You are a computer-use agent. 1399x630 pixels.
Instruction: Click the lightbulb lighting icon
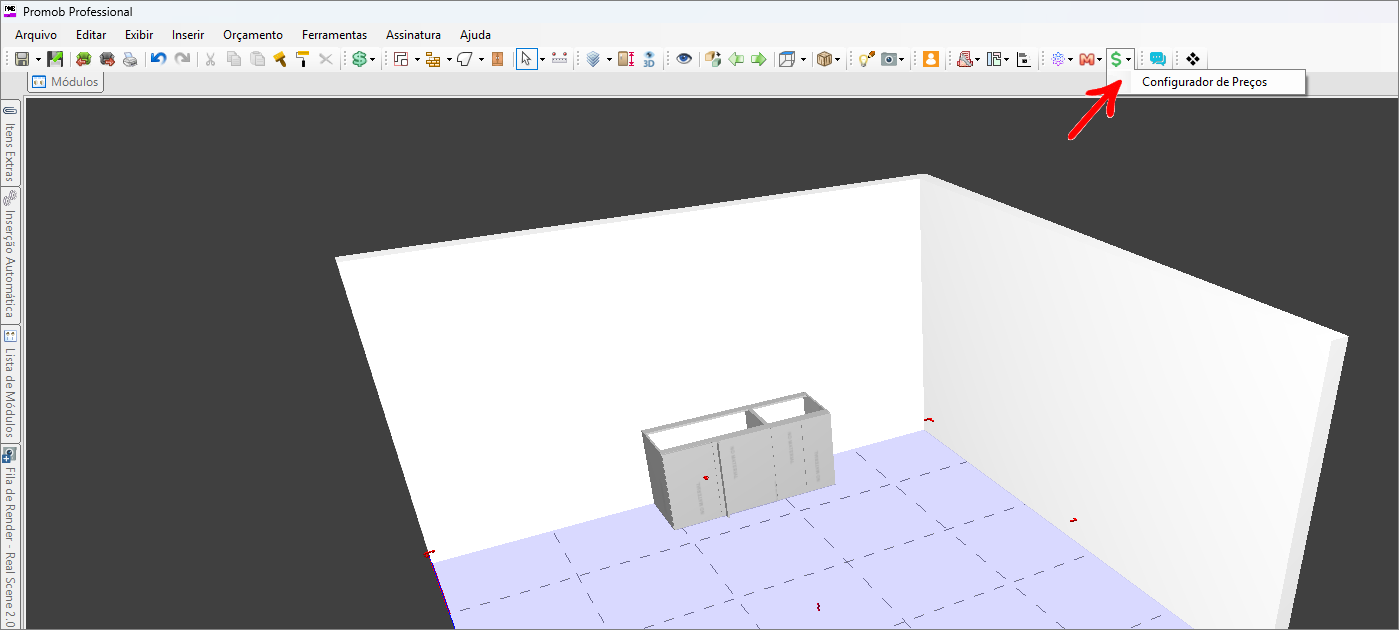click(x=866, y=59)
